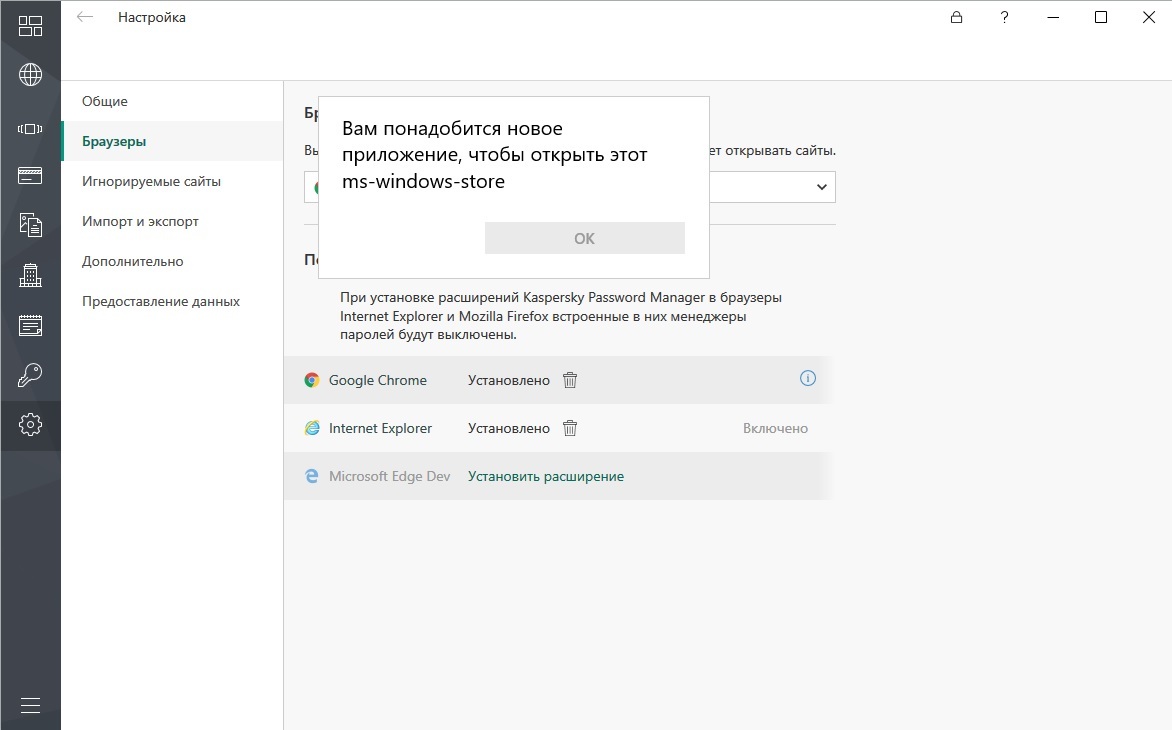Screen dimensions: 1172x730
Task: Open the Предоставление данных section
Action: point(173,301)
